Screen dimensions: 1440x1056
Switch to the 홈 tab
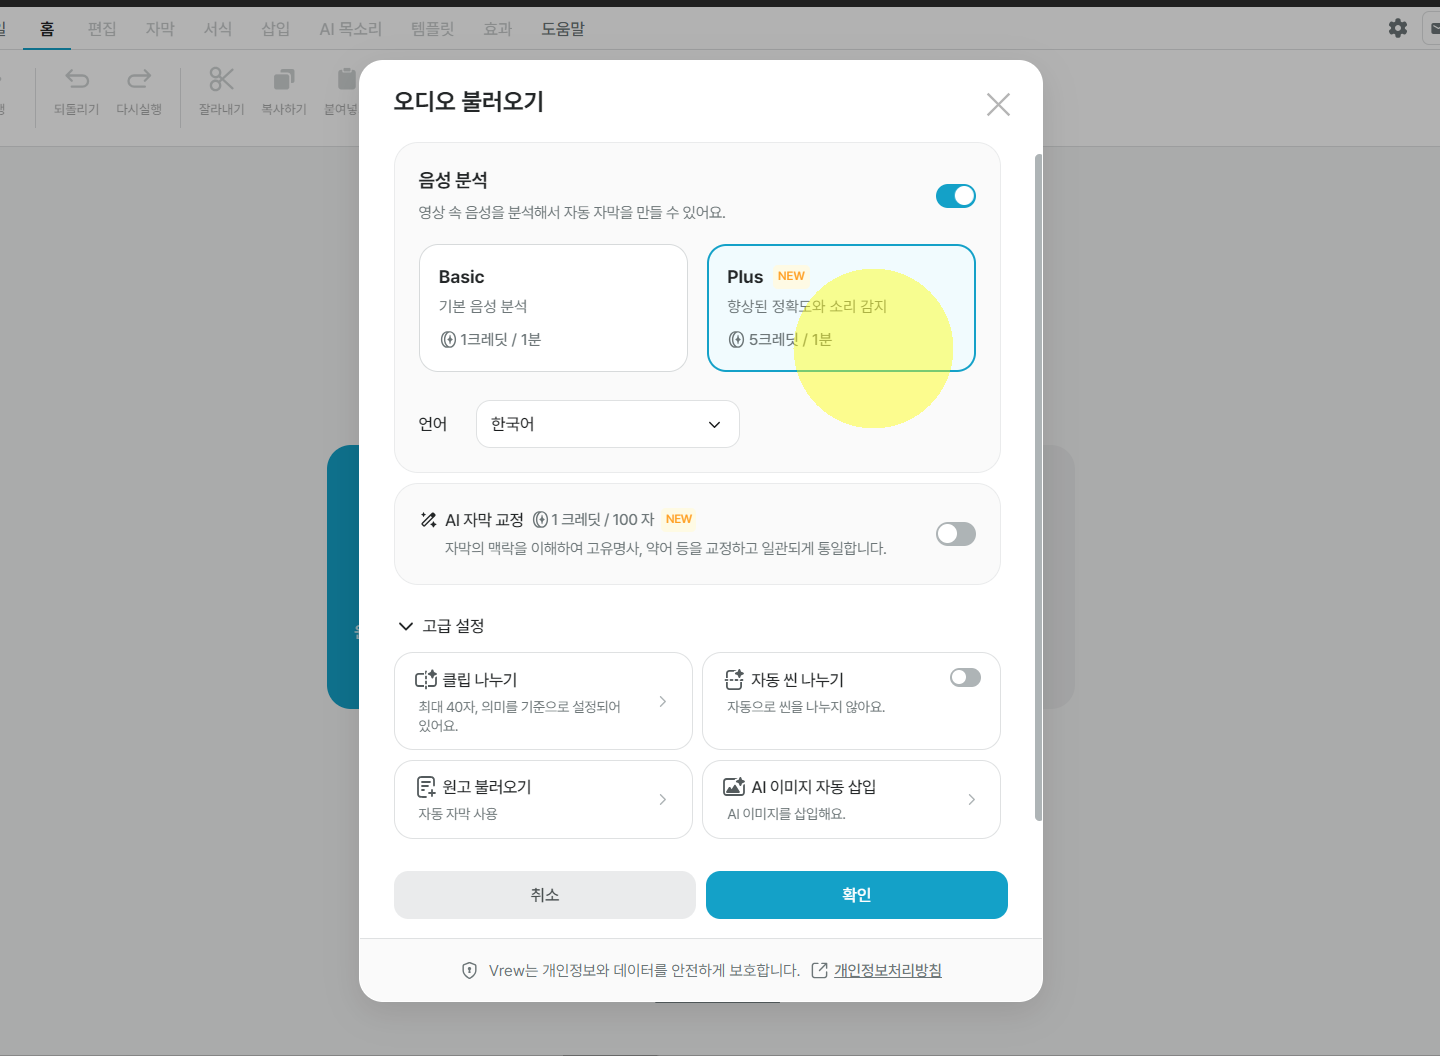pyautogui.click(x=47, y=29)
